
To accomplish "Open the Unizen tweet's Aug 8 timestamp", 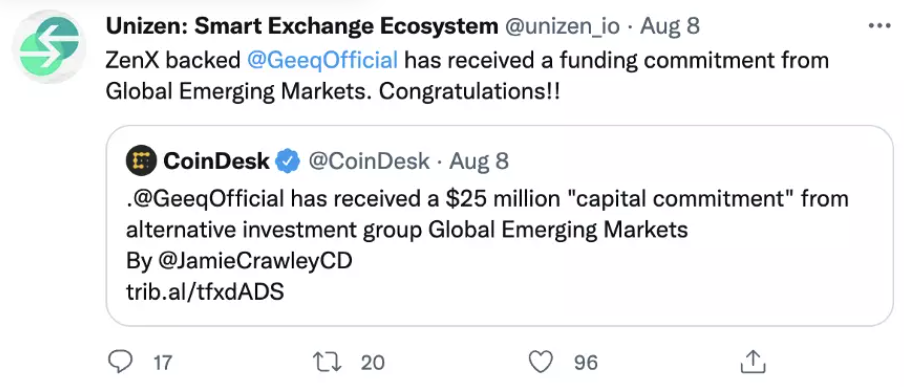I will click(x=670, y=27).
